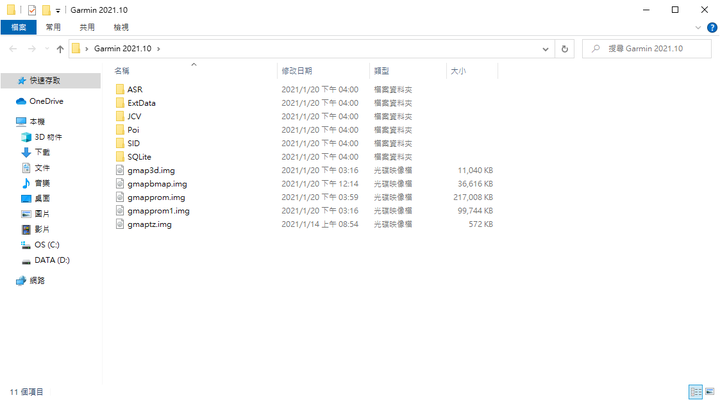The width and height of the screenshot is (720, 400).
Task: Select the SQLite folder icon
Action: pyautogui.click(x=120, y=157)
